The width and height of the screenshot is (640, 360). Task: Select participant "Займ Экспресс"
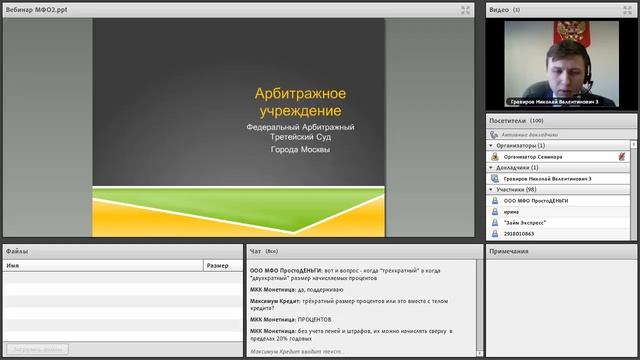tap(558, 223)
